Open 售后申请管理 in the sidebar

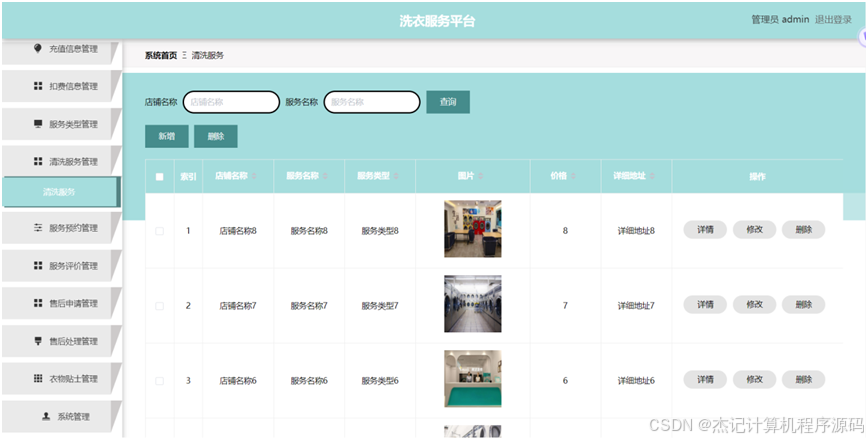point(61,303)
